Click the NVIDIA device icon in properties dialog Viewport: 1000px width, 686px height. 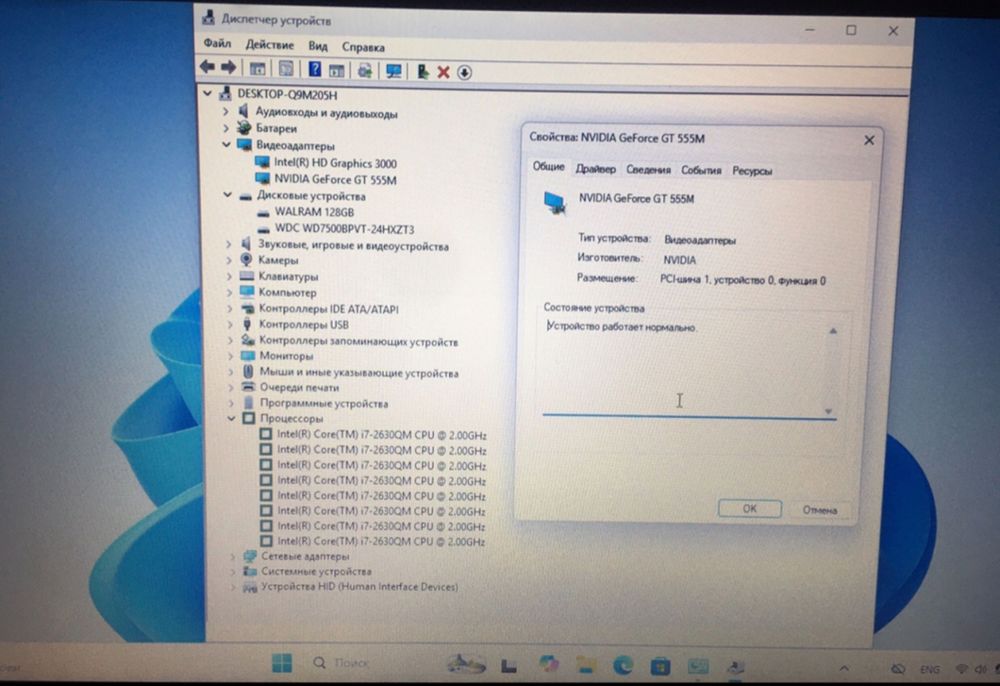pyautogui.click(x=554, y=202)
